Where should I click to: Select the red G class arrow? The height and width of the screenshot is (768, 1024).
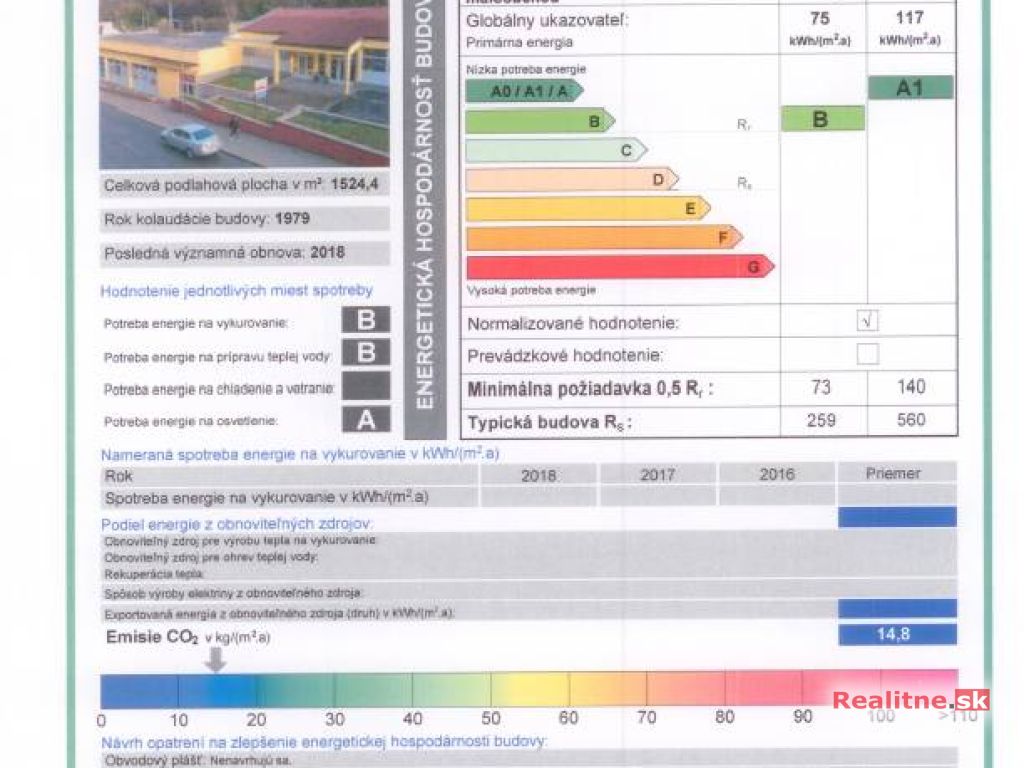620,267
